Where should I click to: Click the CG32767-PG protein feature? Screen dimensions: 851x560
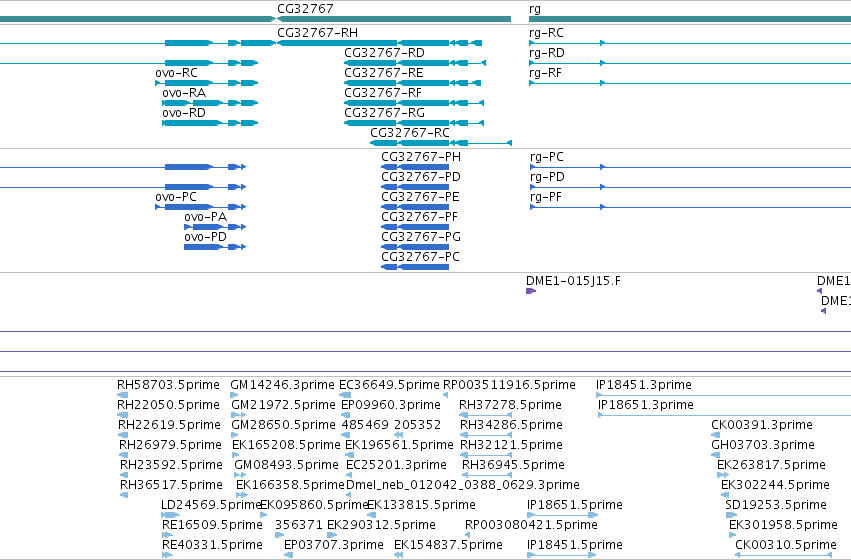(415, 247)
